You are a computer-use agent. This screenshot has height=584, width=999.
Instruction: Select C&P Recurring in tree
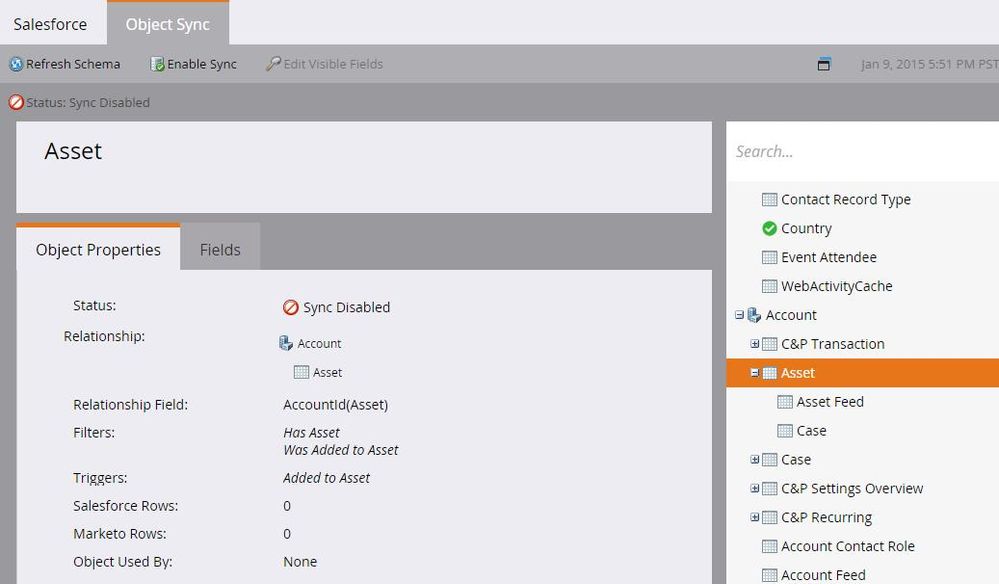pos(826,517)
